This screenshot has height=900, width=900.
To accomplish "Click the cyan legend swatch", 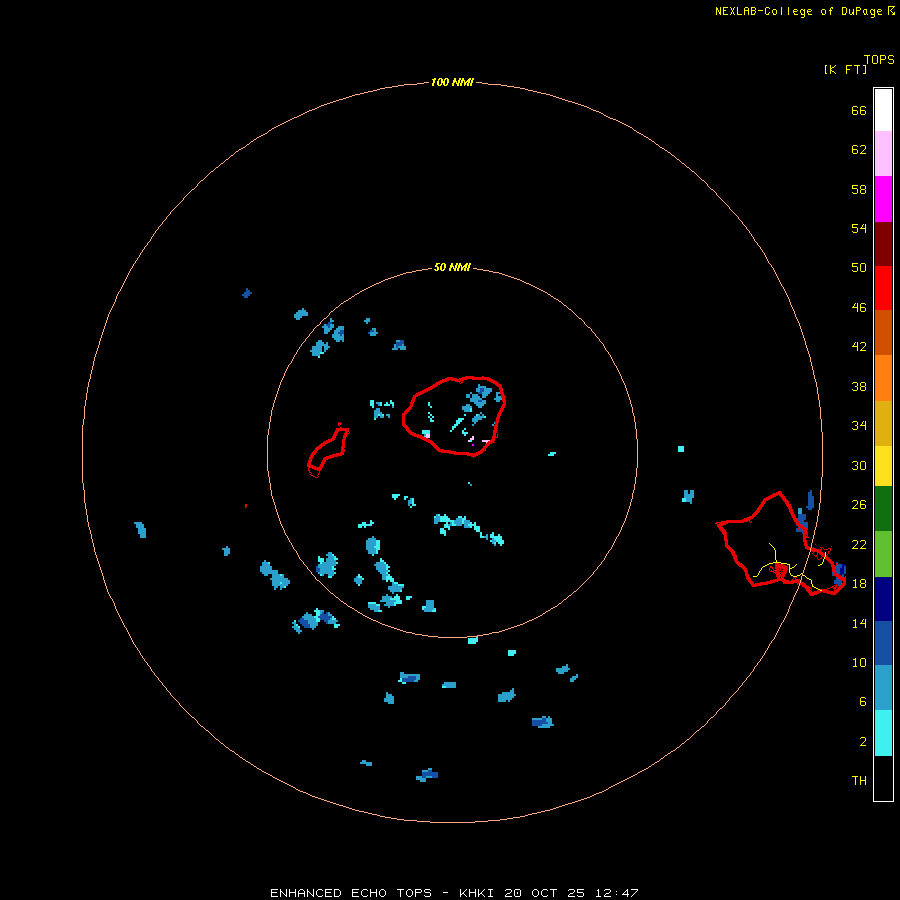I will click(x=883, y=733).
